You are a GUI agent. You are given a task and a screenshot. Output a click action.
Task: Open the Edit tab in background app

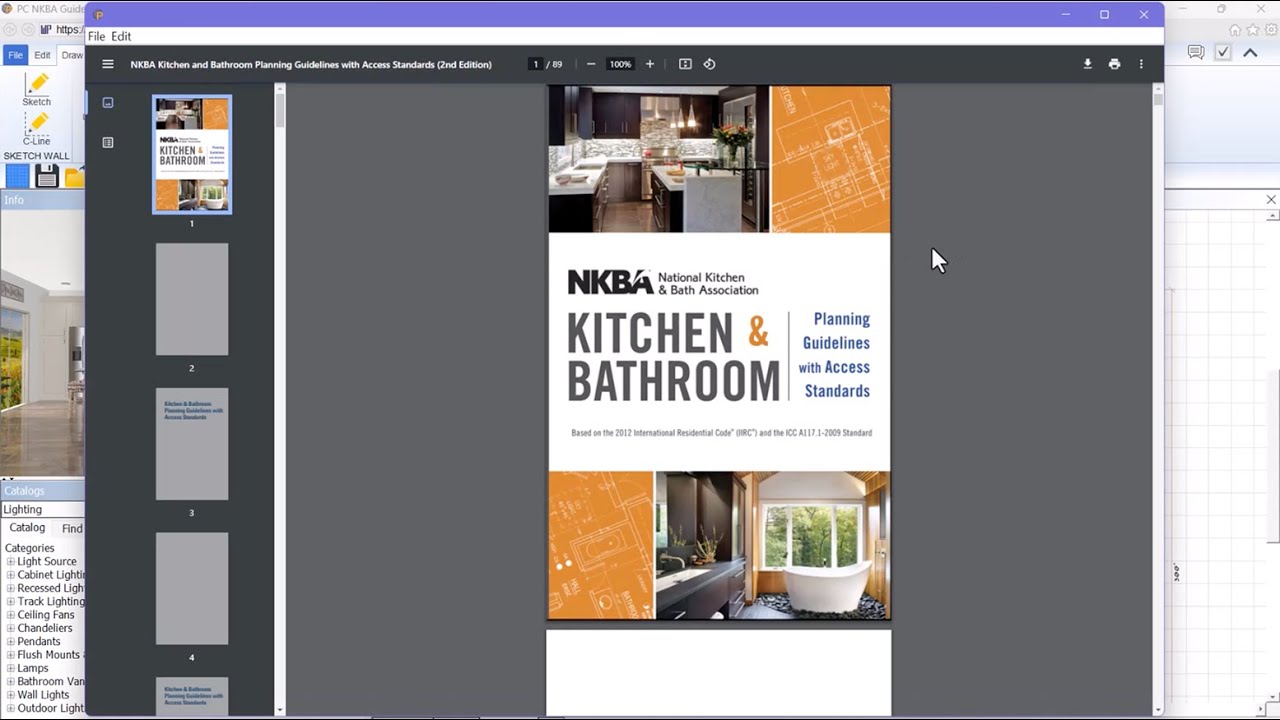click(x=42, y=55)
